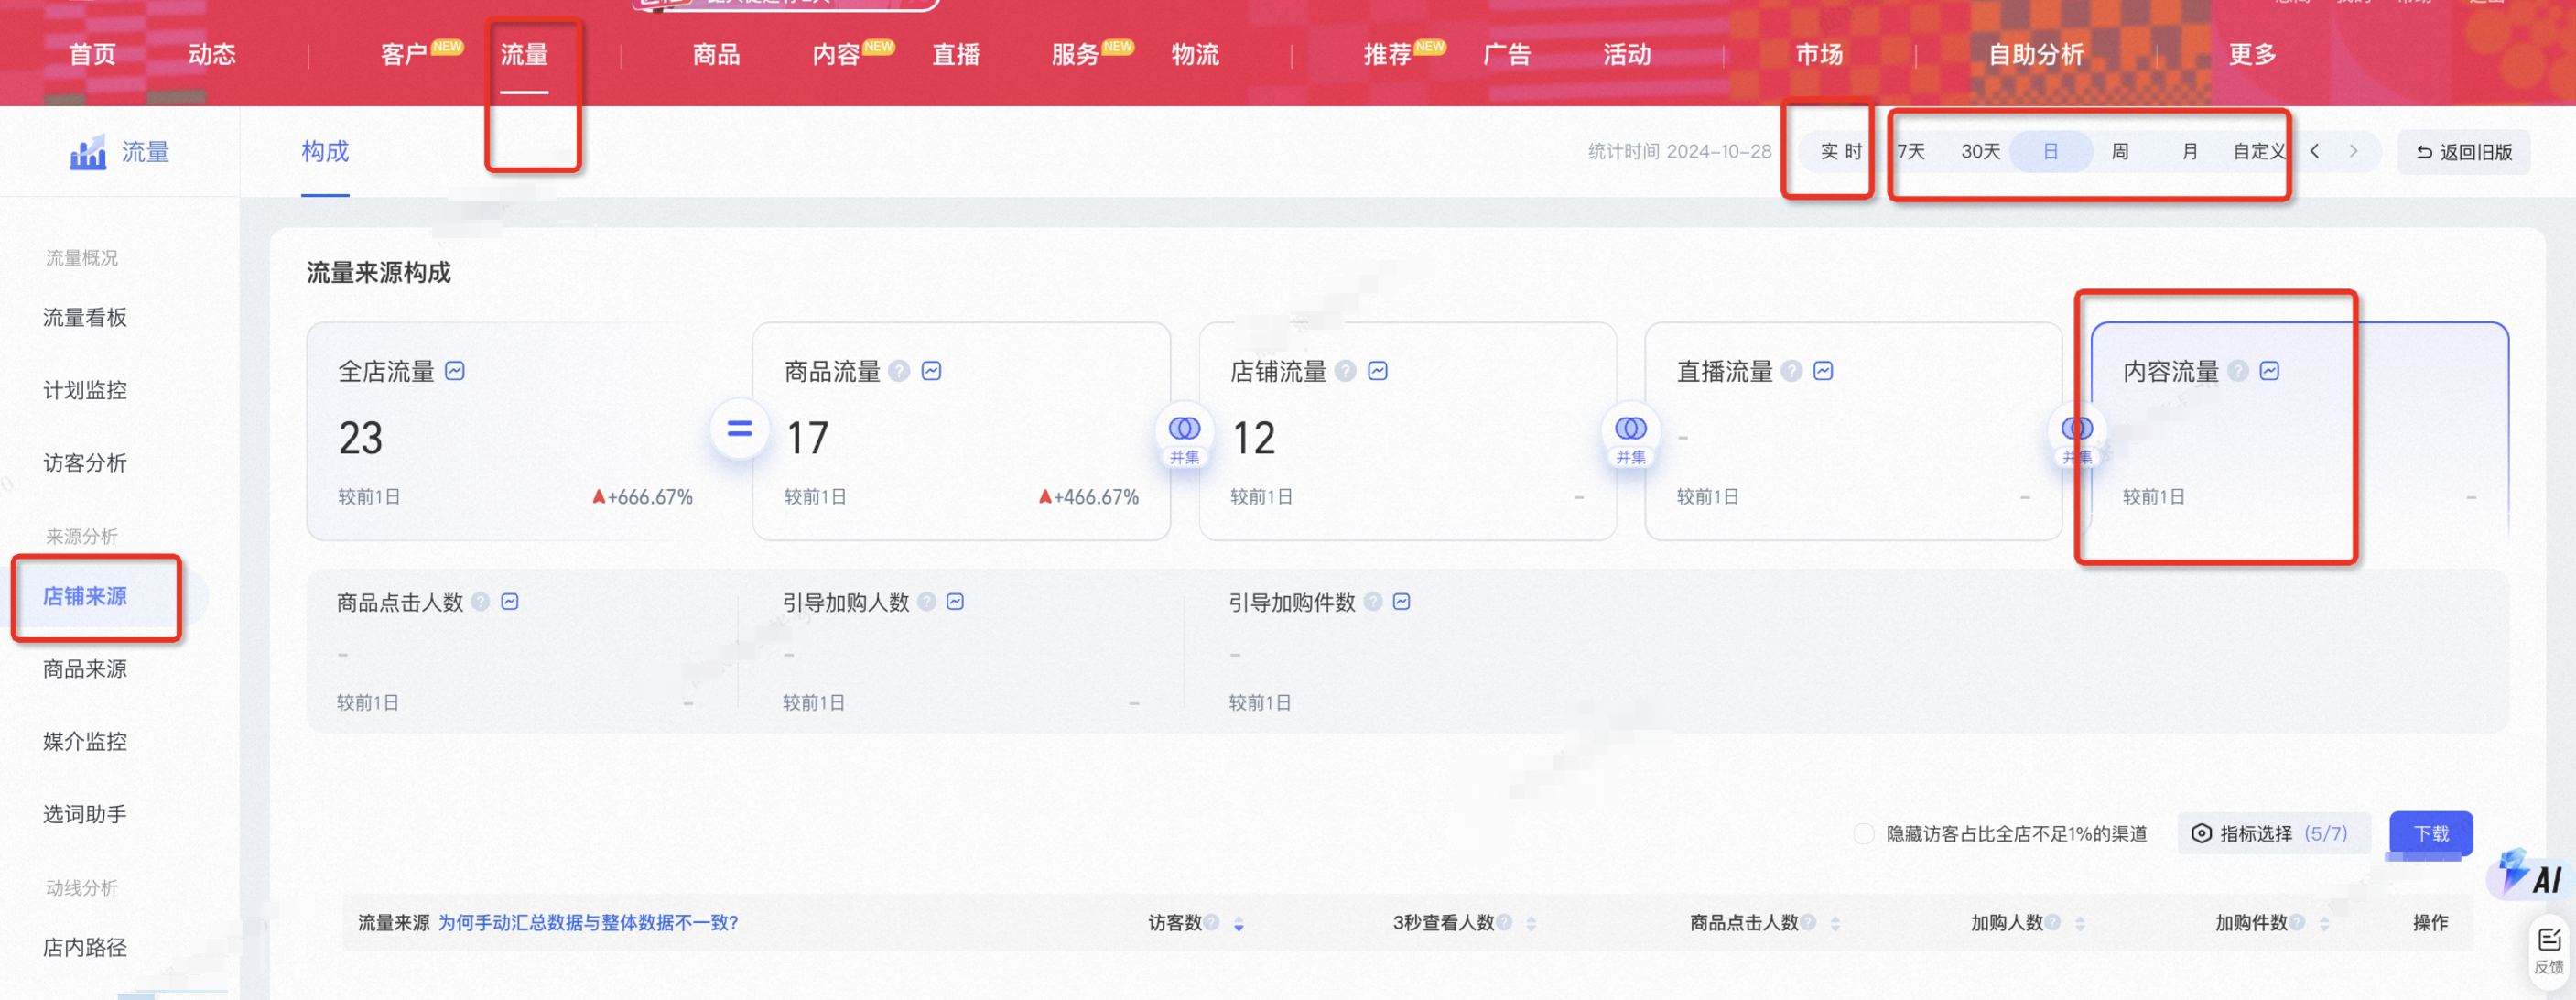Select 实时 time range
Viewport: 2576px width, 1000px height.
tap(1840, 152)
